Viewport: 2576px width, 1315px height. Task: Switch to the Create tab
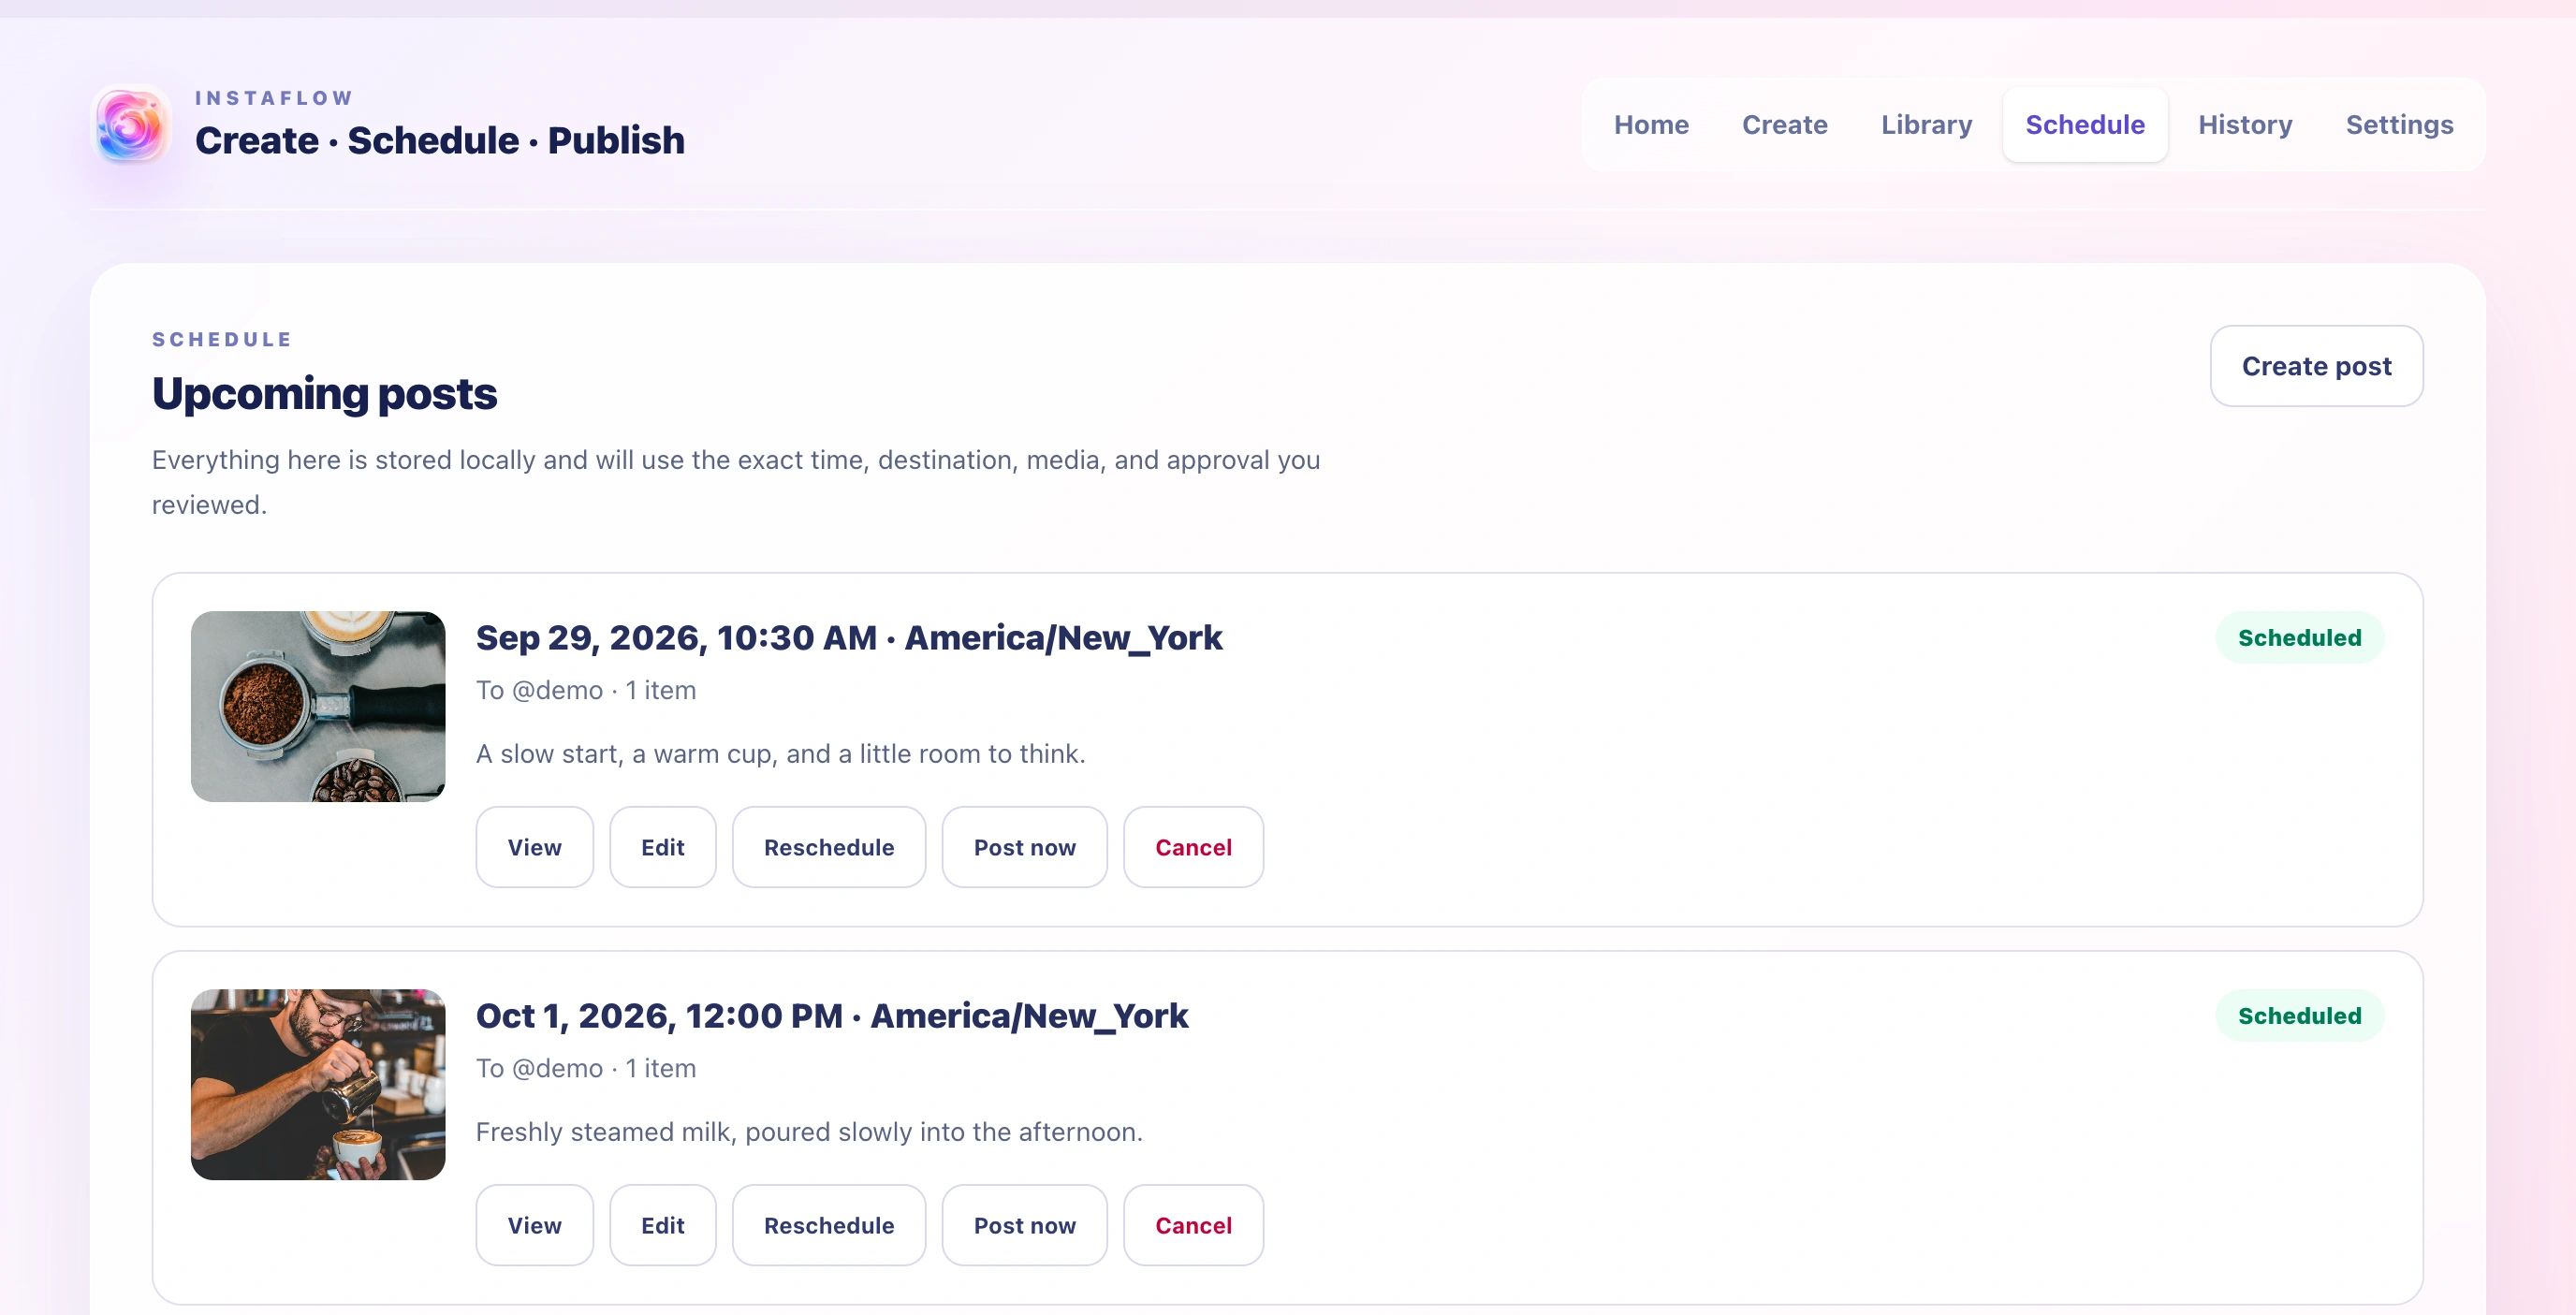(1784, 125)
